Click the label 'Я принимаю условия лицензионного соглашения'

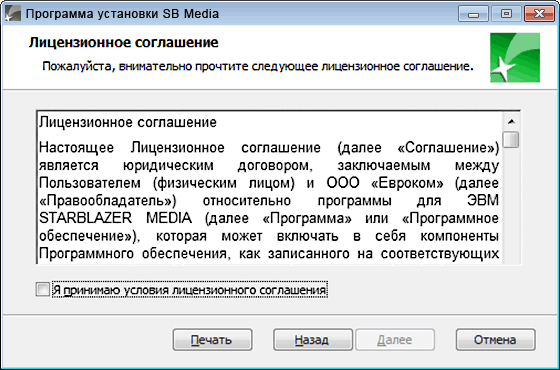[x=189, y=290]
